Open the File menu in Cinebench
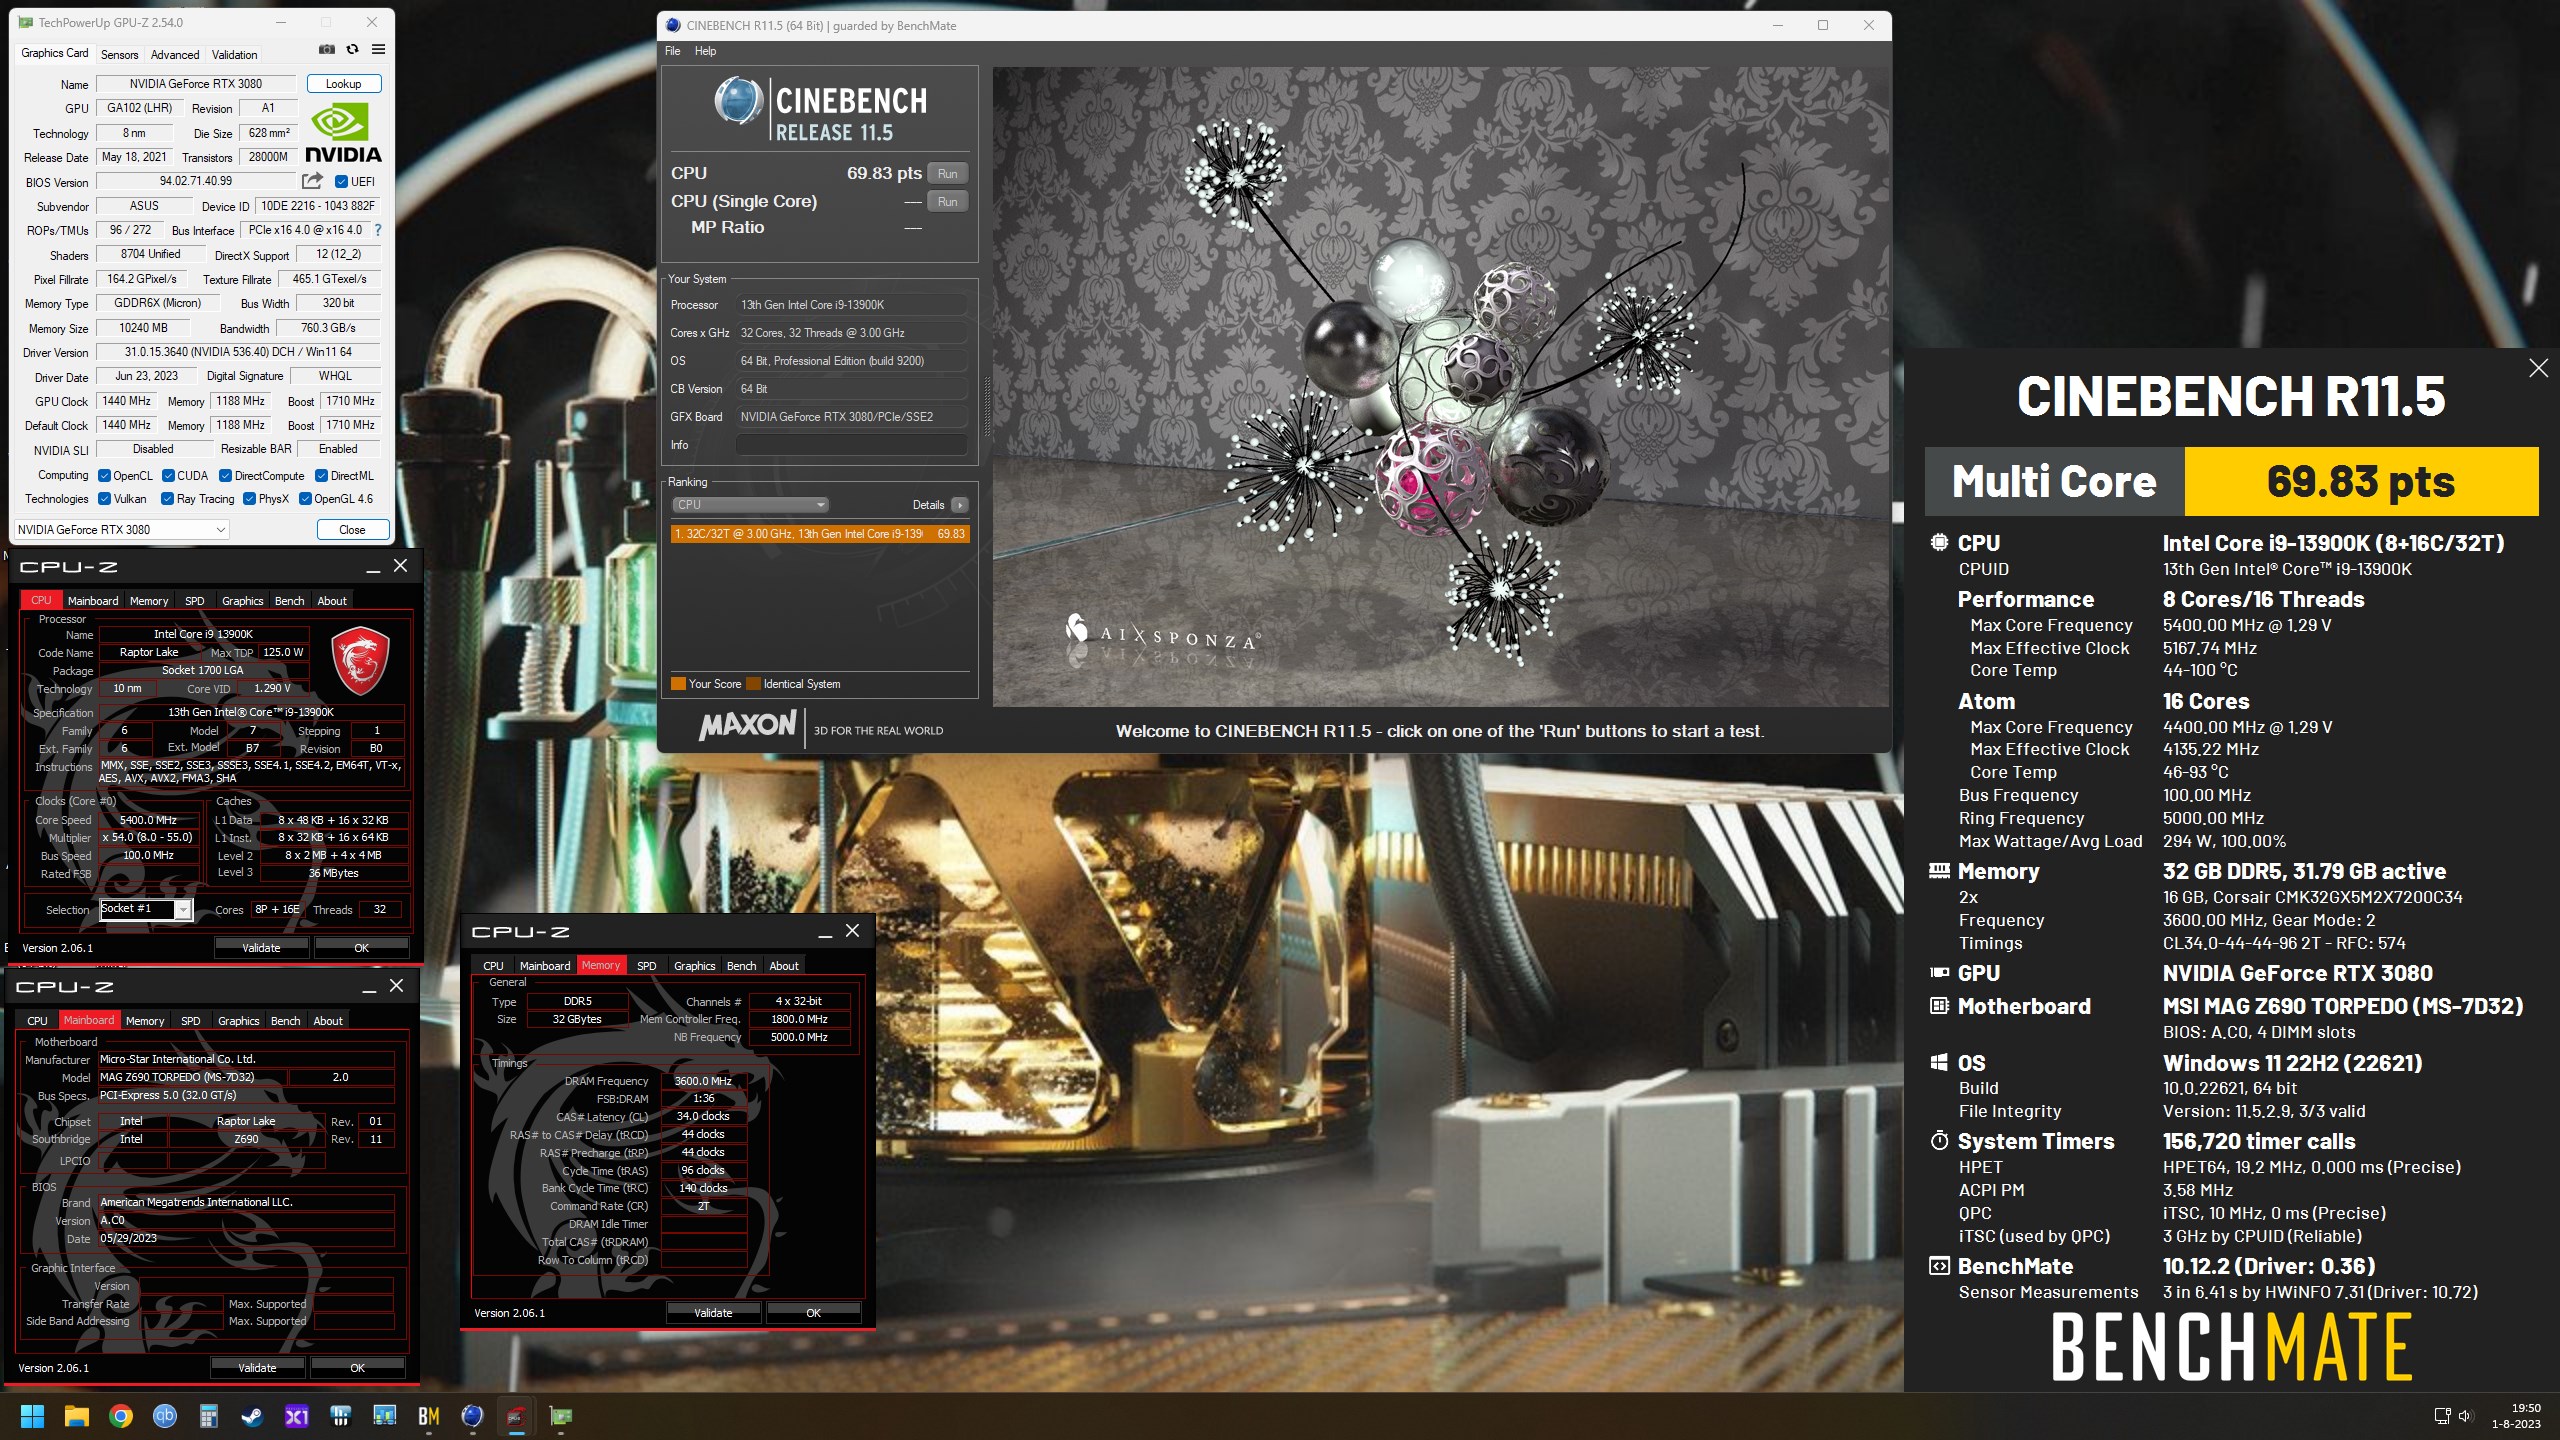 tap(672, 51)
